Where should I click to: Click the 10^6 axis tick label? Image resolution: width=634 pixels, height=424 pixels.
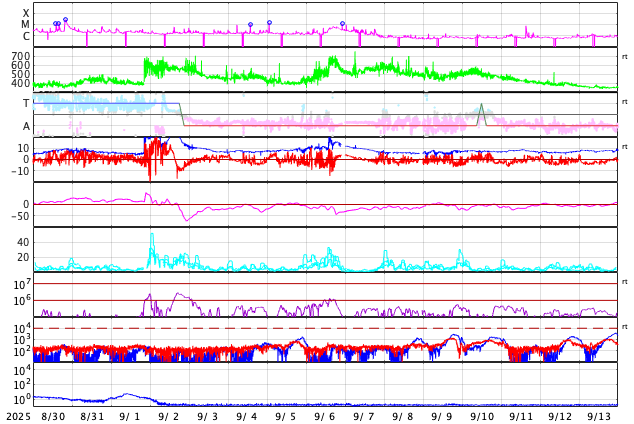pos(21,299)
